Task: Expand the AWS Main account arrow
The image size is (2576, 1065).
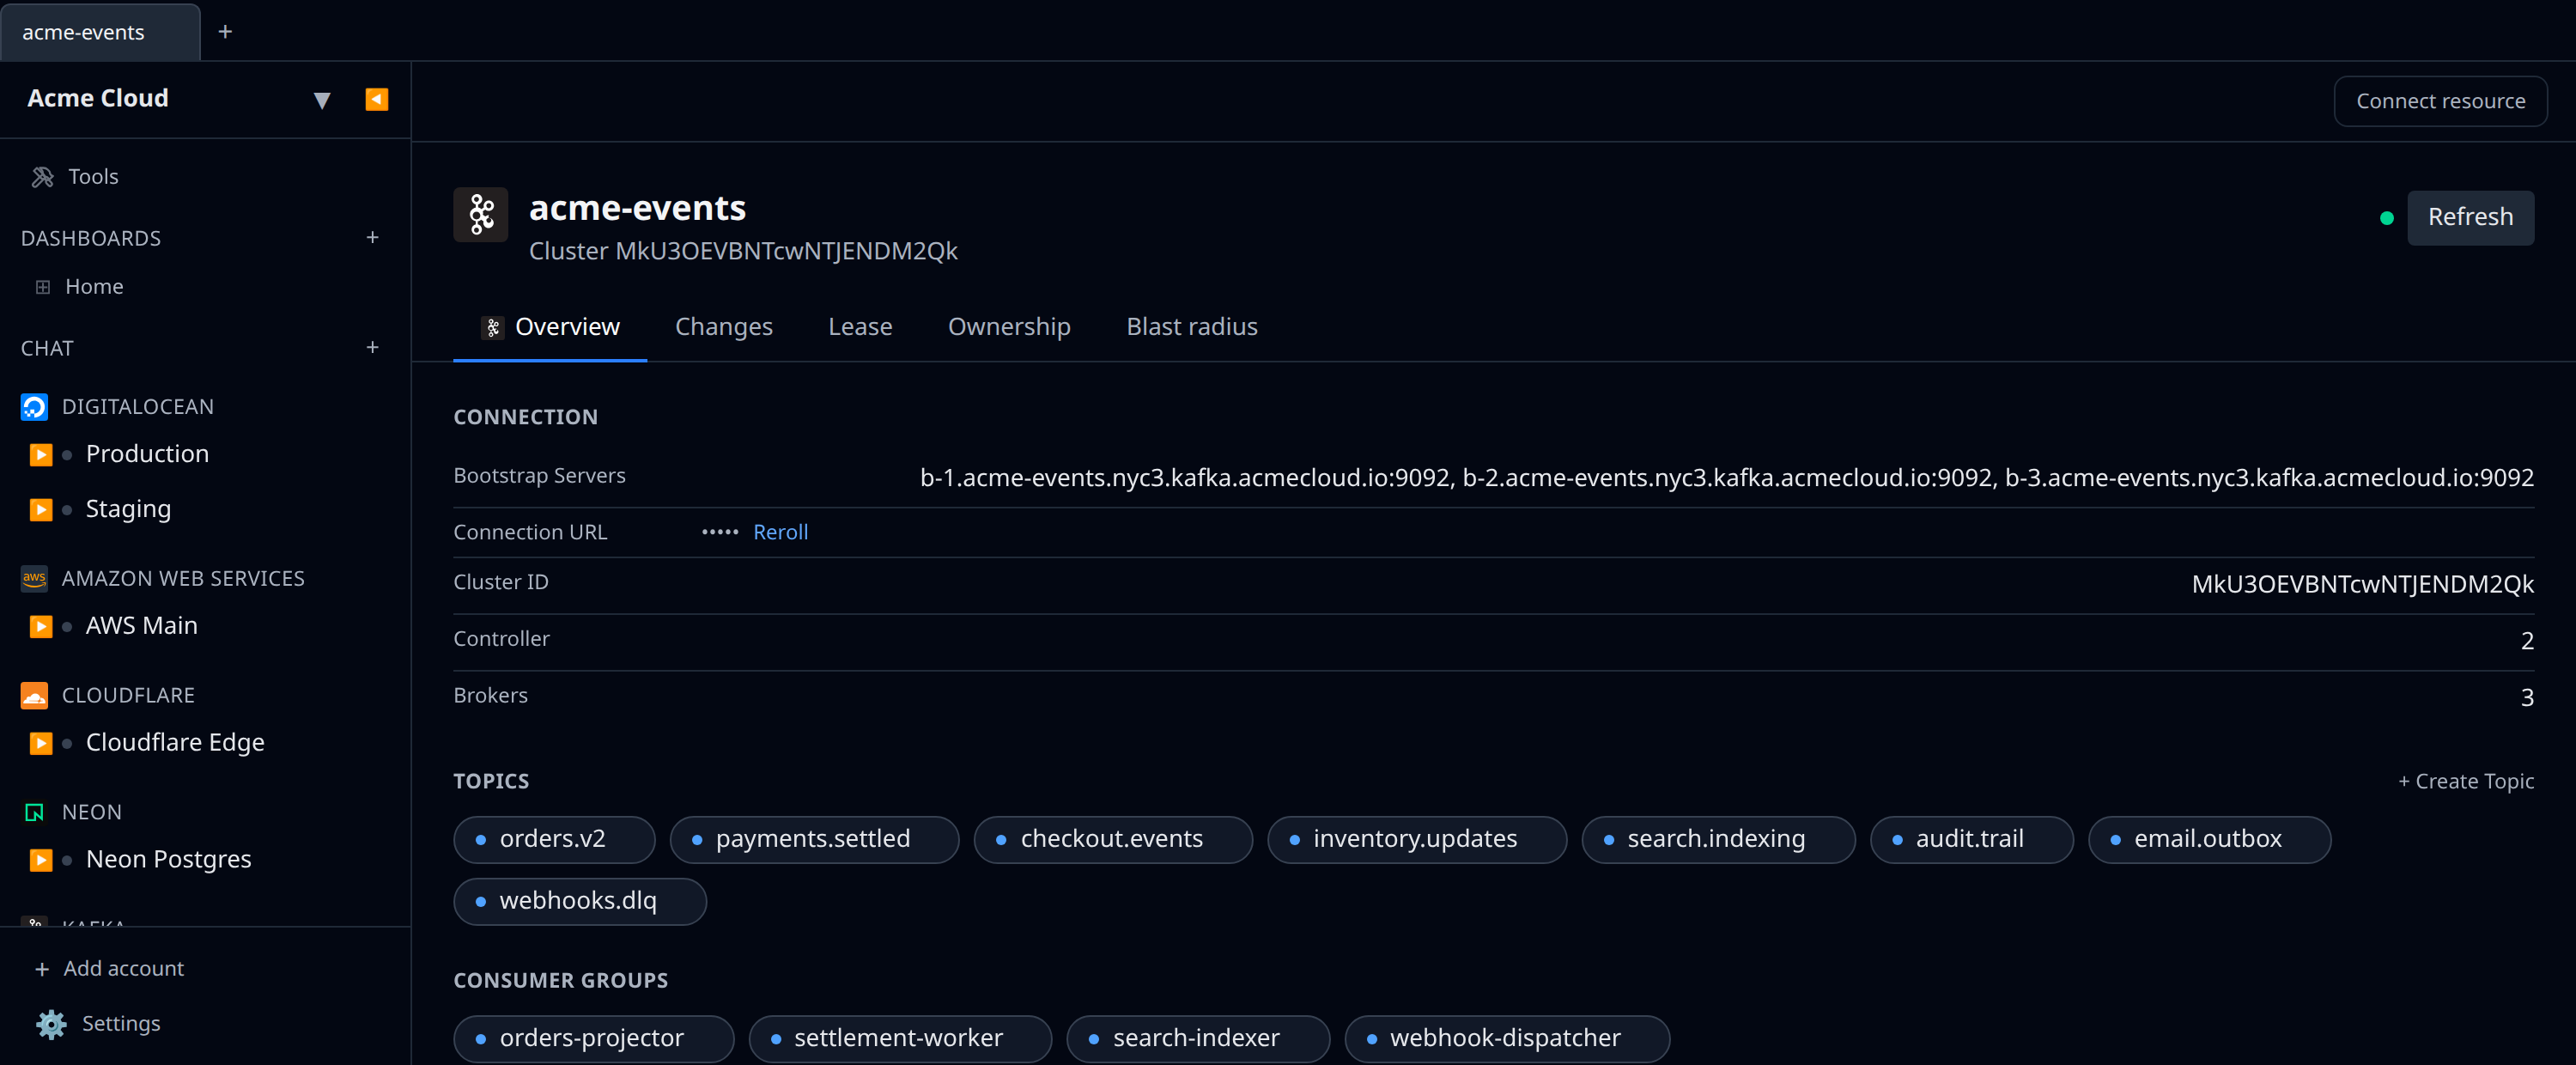Action: (40, 627)
